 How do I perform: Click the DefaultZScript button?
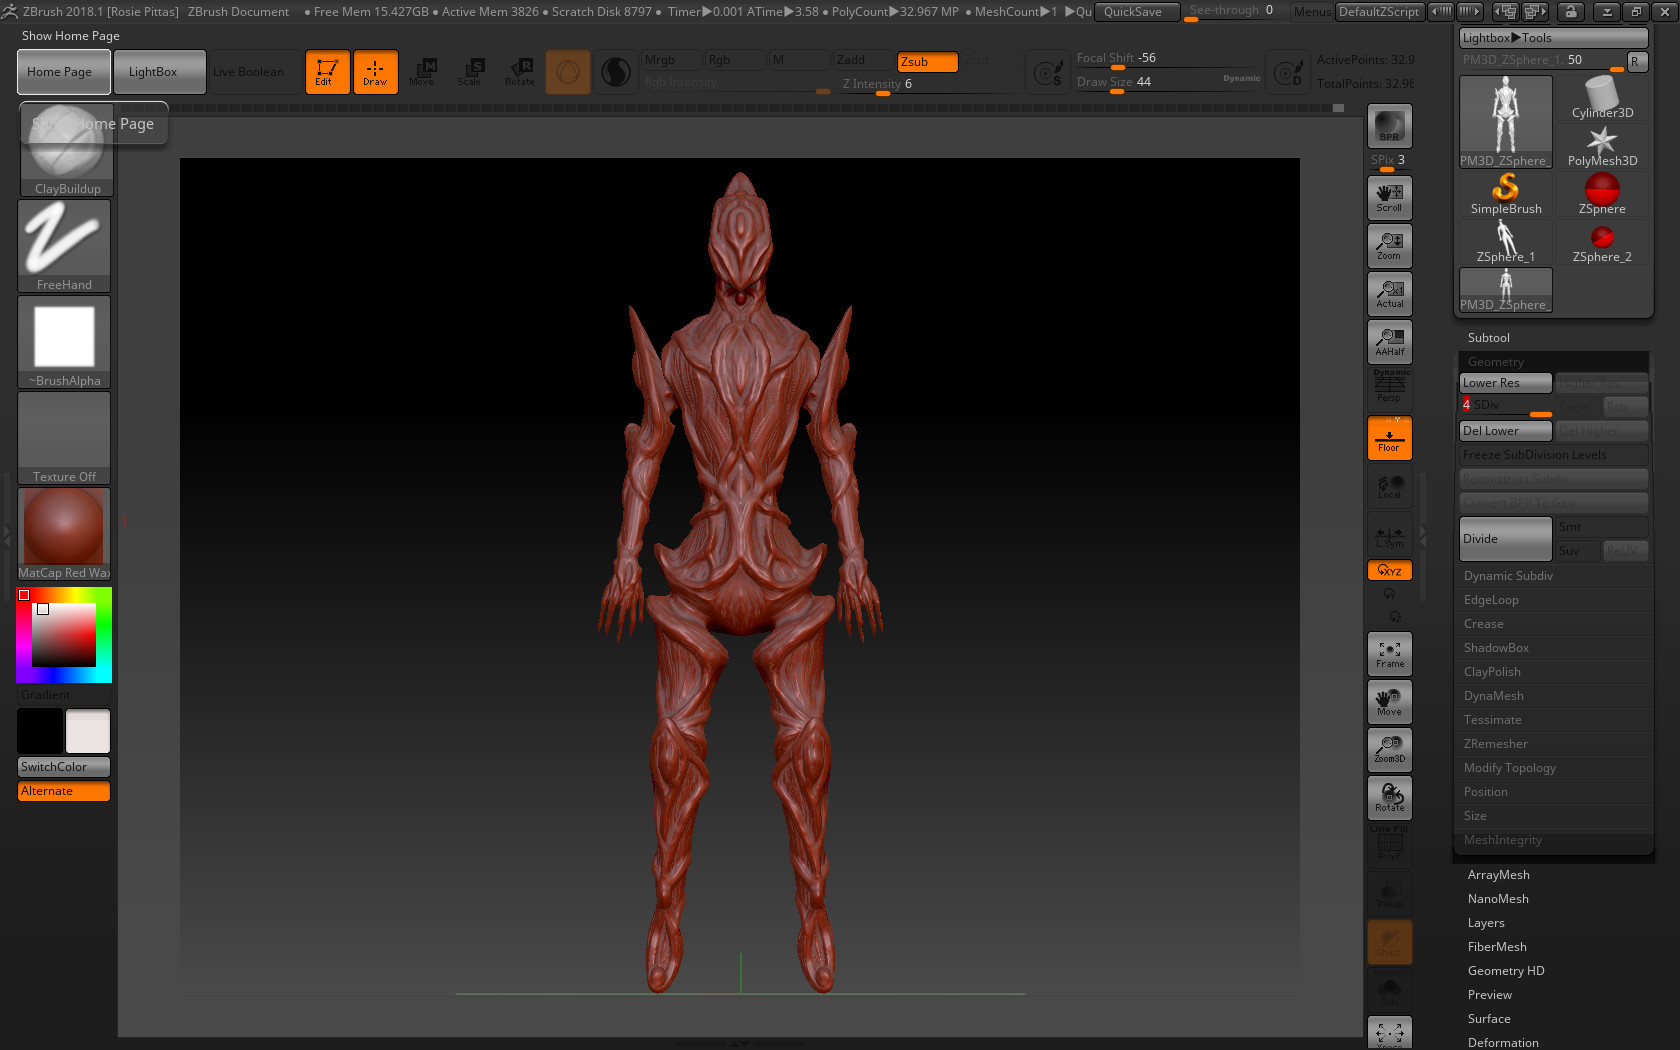pyautogui.click(x=1379, y=11)
